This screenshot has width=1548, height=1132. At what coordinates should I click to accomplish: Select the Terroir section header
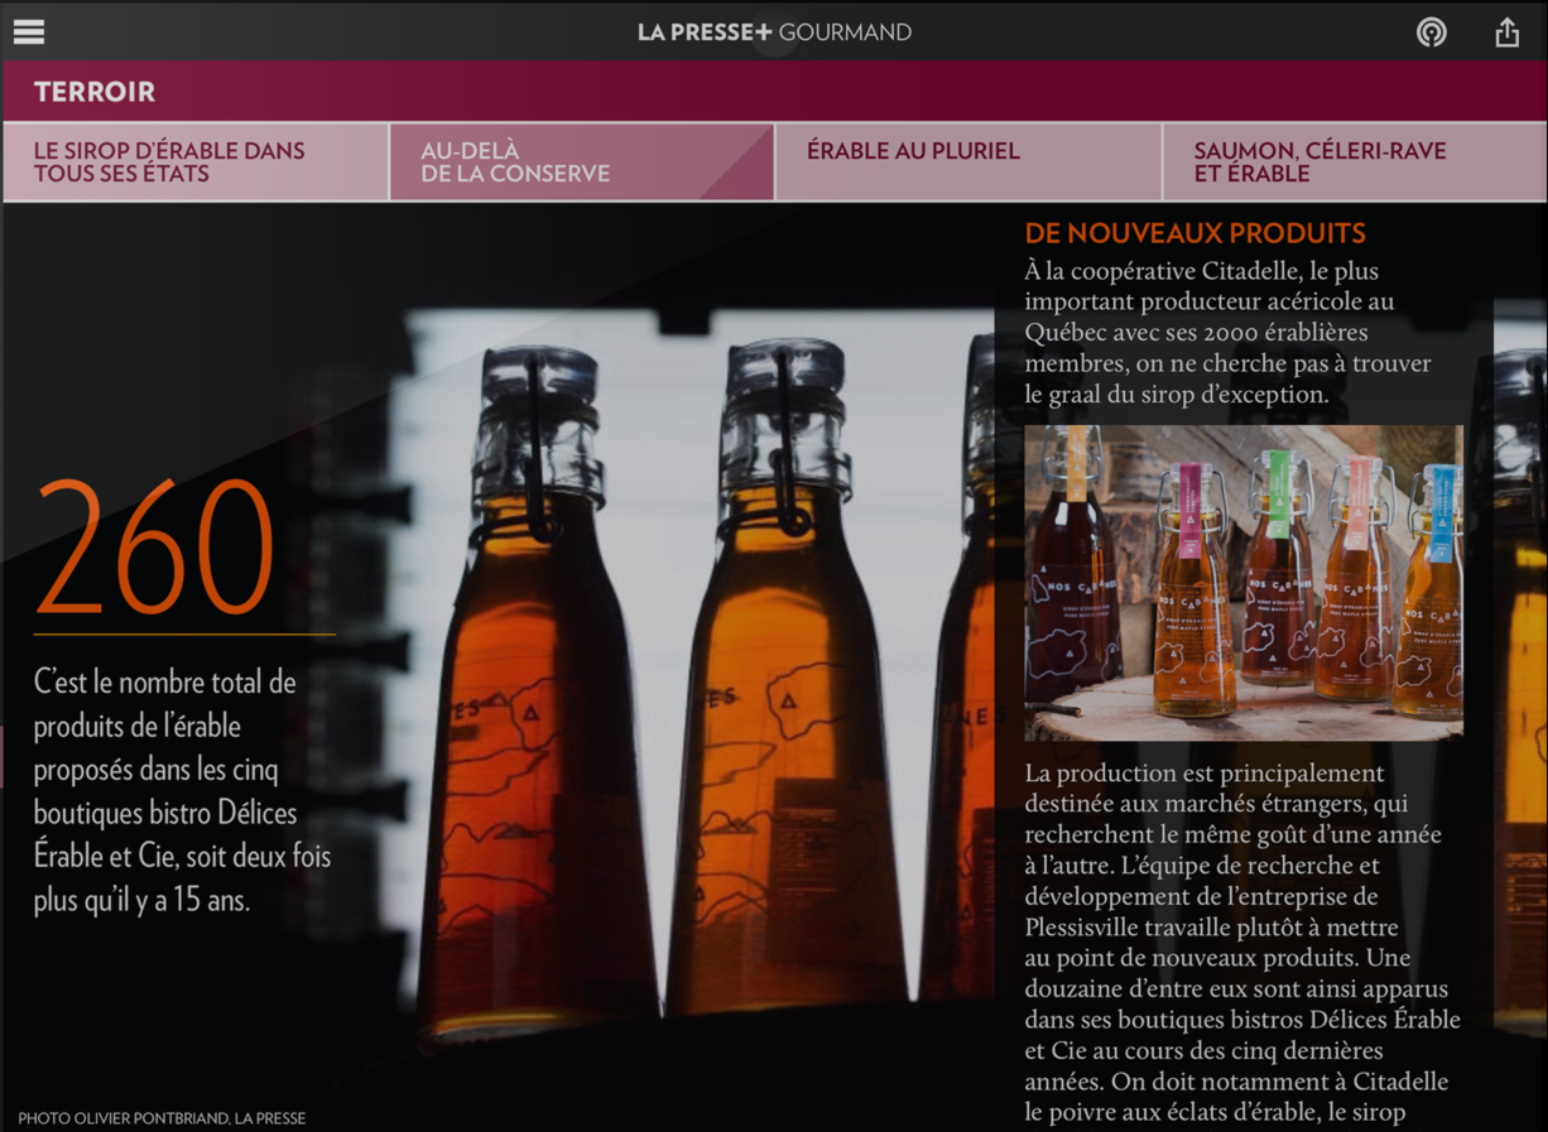(x=94, y=92)
